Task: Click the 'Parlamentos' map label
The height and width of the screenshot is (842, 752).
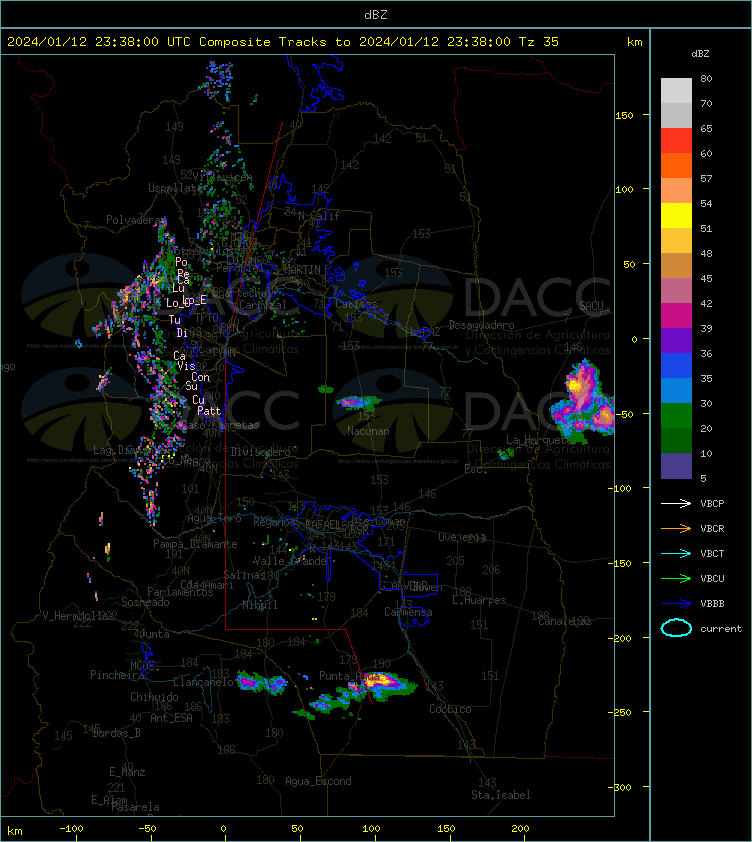Action: point(180,592)
